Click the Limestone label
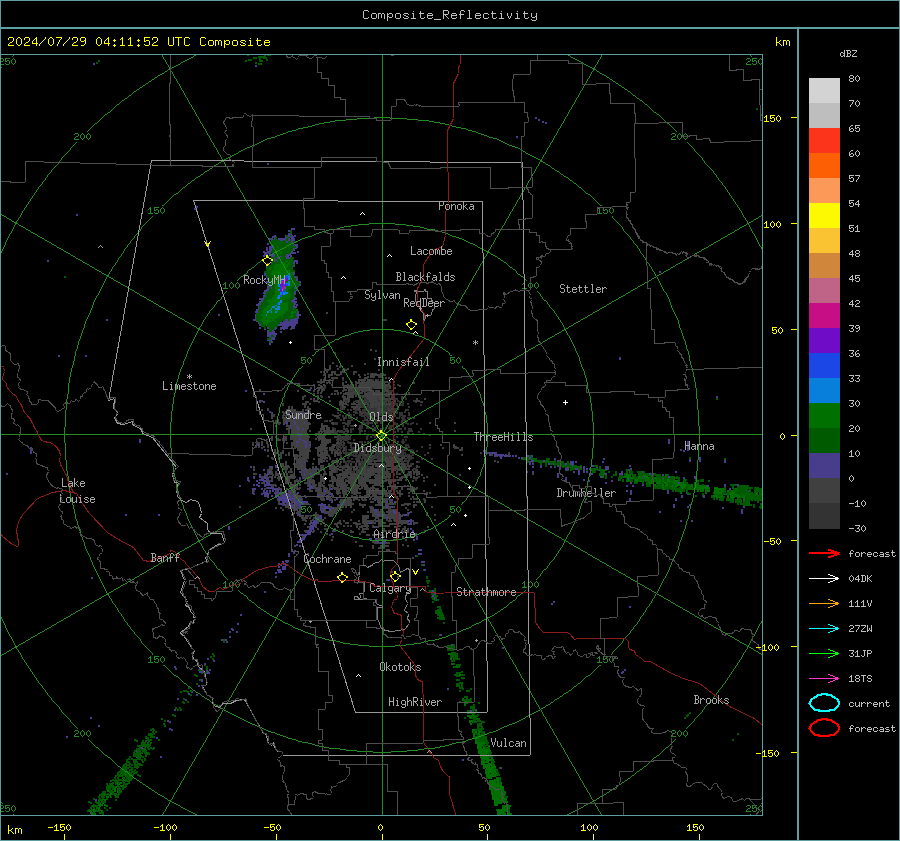Image resolution: width=900 pixels, height=841 pixels. tap(189, 386)
